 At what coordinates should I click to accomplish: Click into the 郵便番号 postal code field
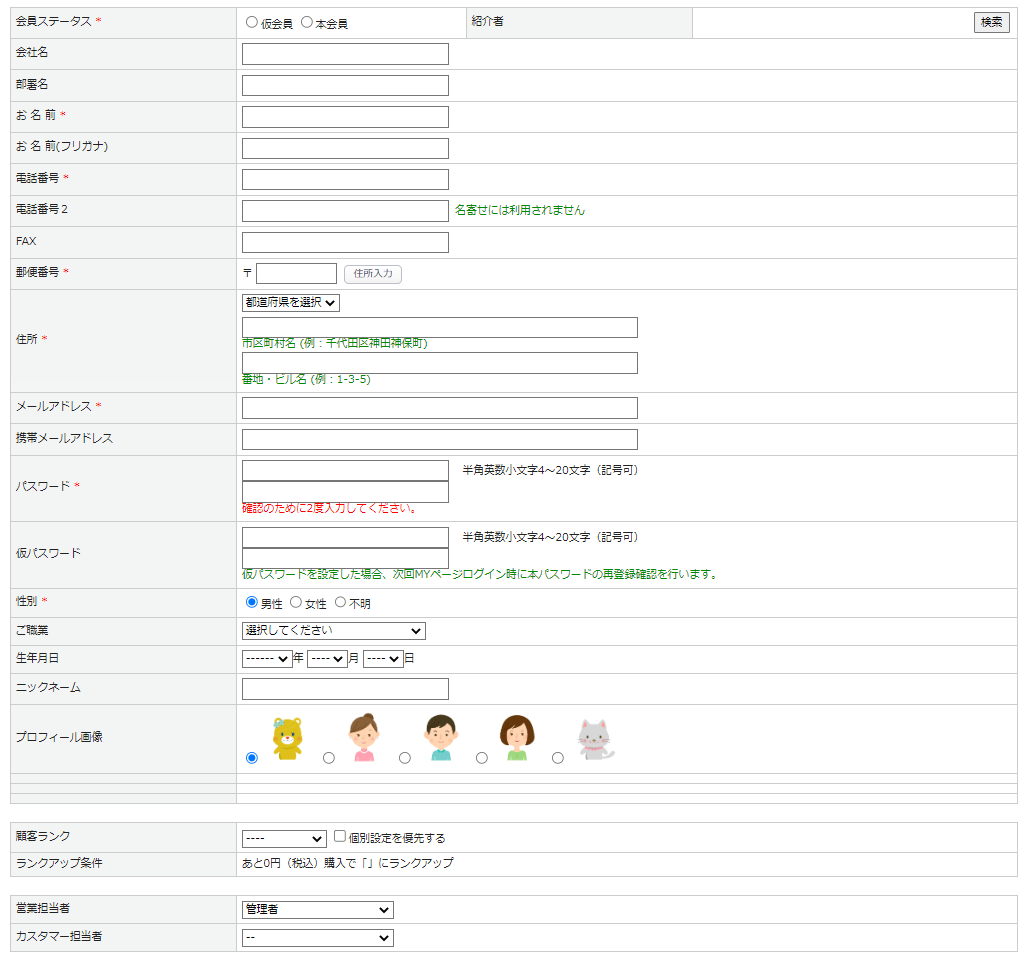(x=296, y=273)
